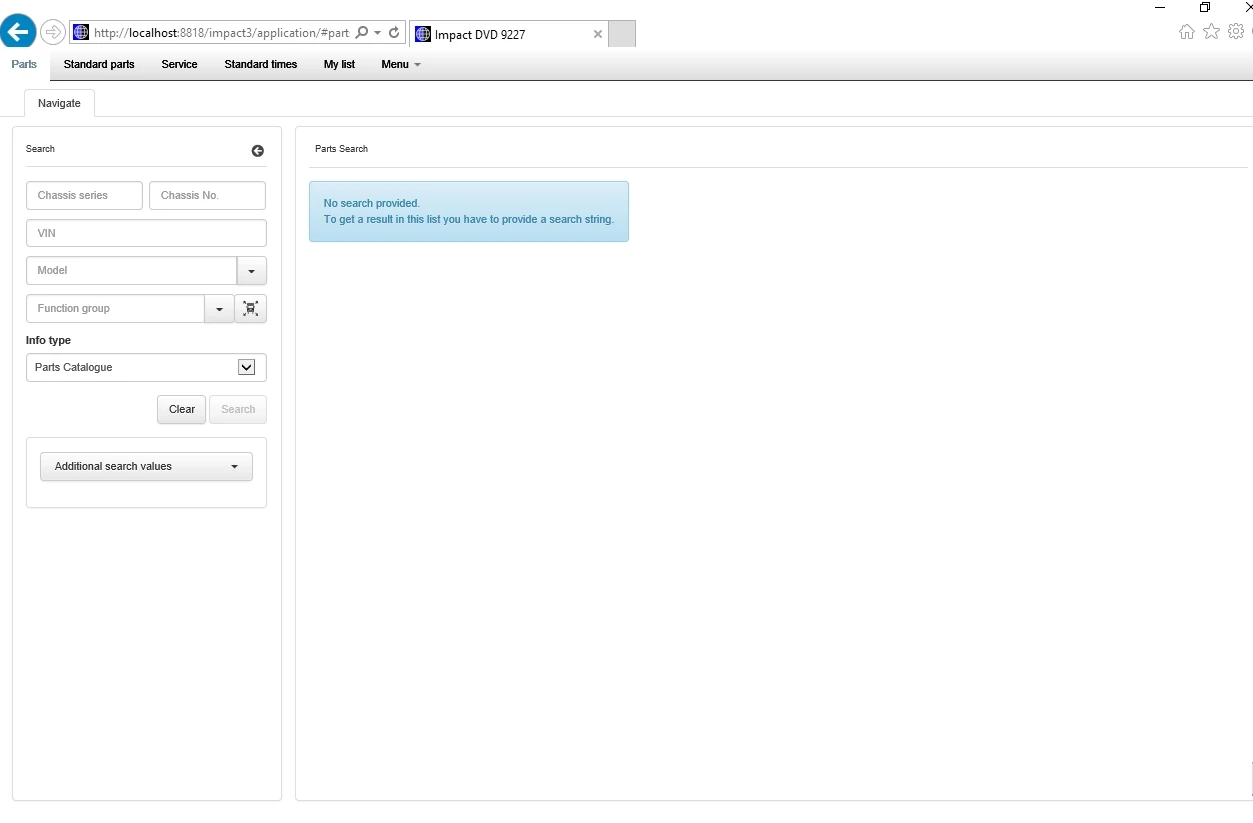Open browser Home icon
1253x823 pixels.
point(1187,32)
